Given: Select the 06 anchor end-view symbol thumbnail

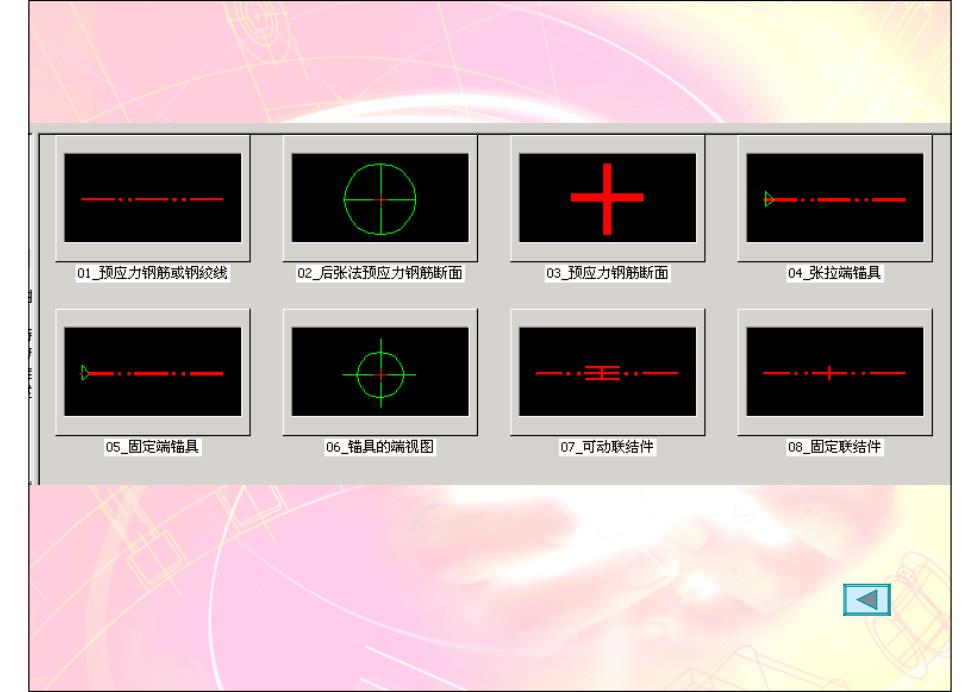Looking at the screenshot, I should 380,371.
